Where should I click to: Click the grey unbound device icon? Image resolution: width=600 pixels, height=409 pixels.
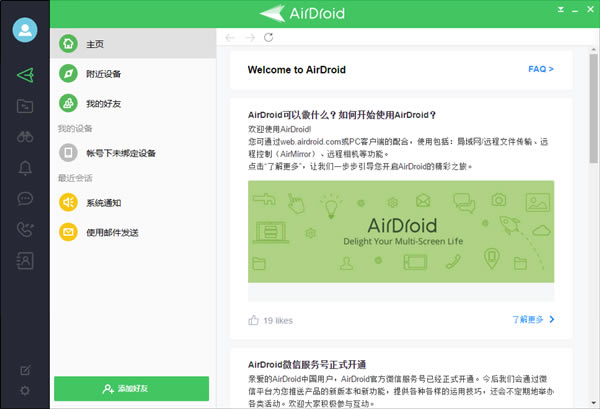68,153
